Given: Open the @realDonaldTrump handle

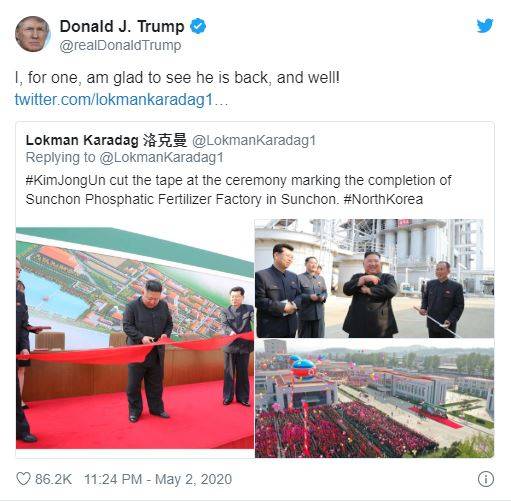Looking at the screenshot, I should 120,45.
